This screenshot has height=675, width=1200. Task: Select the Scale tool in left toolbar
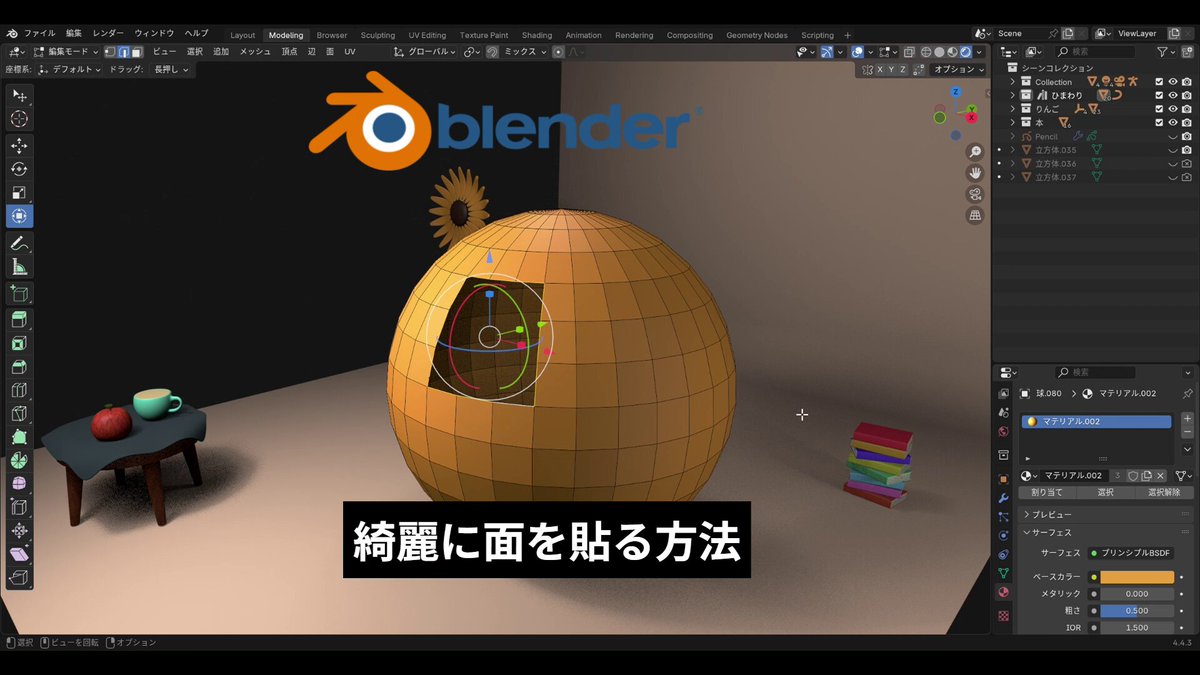click(x=19, y=193)
